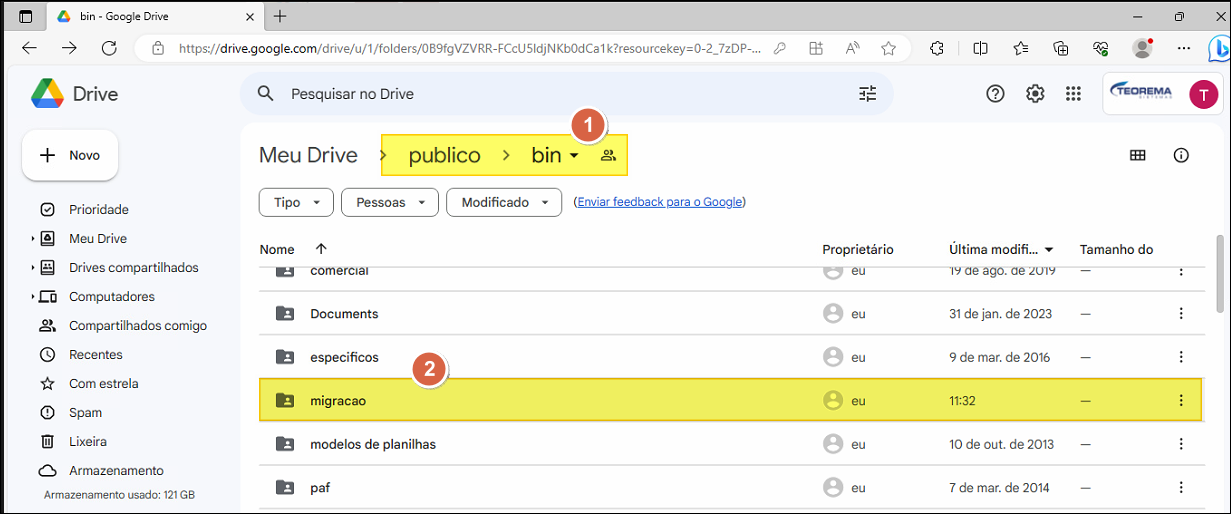Click the browser address bar URL
This screenshot has height=514, width=1231.
[x=469, y=48]
